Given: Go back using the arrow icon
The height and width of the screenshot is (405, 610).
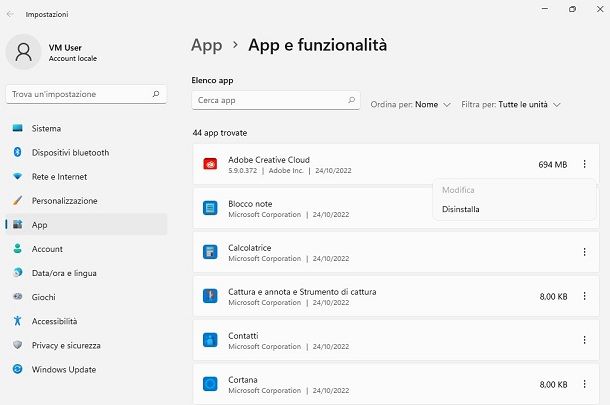Looking at the screenshot, I should coord(10,14).
